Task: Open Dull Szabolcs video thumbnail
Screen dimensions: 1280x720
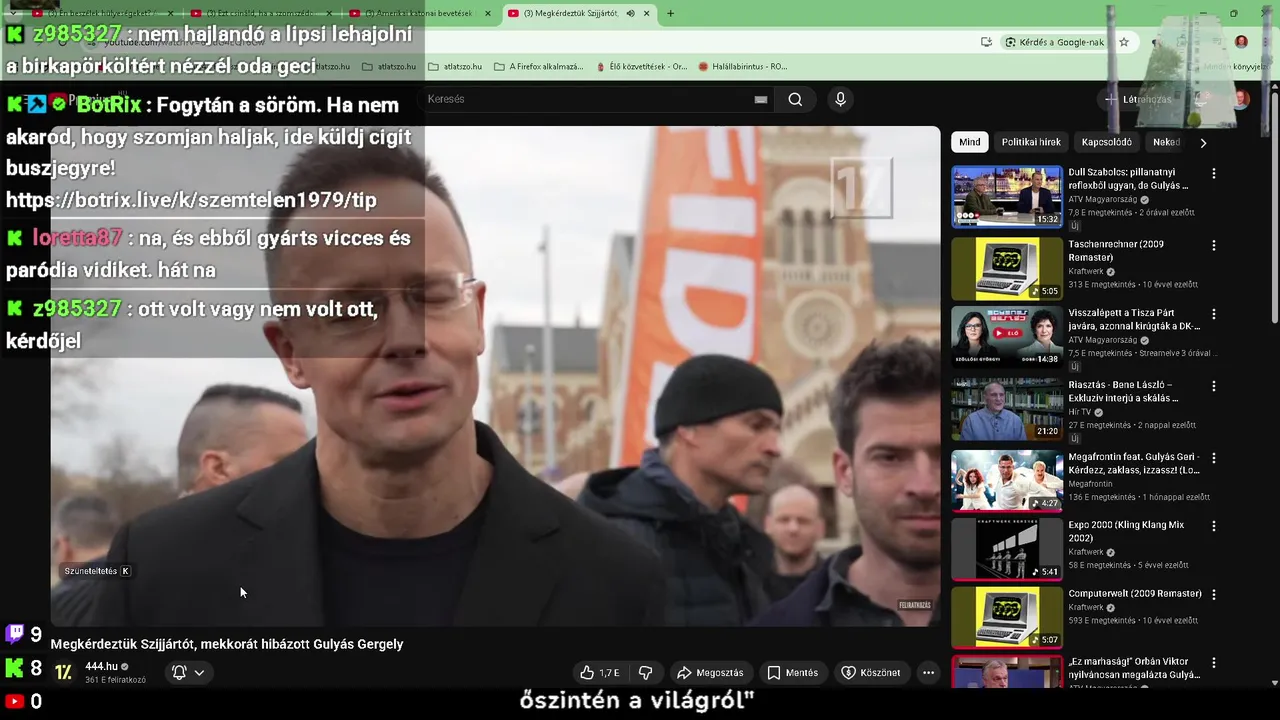Action: point(1007,197)
